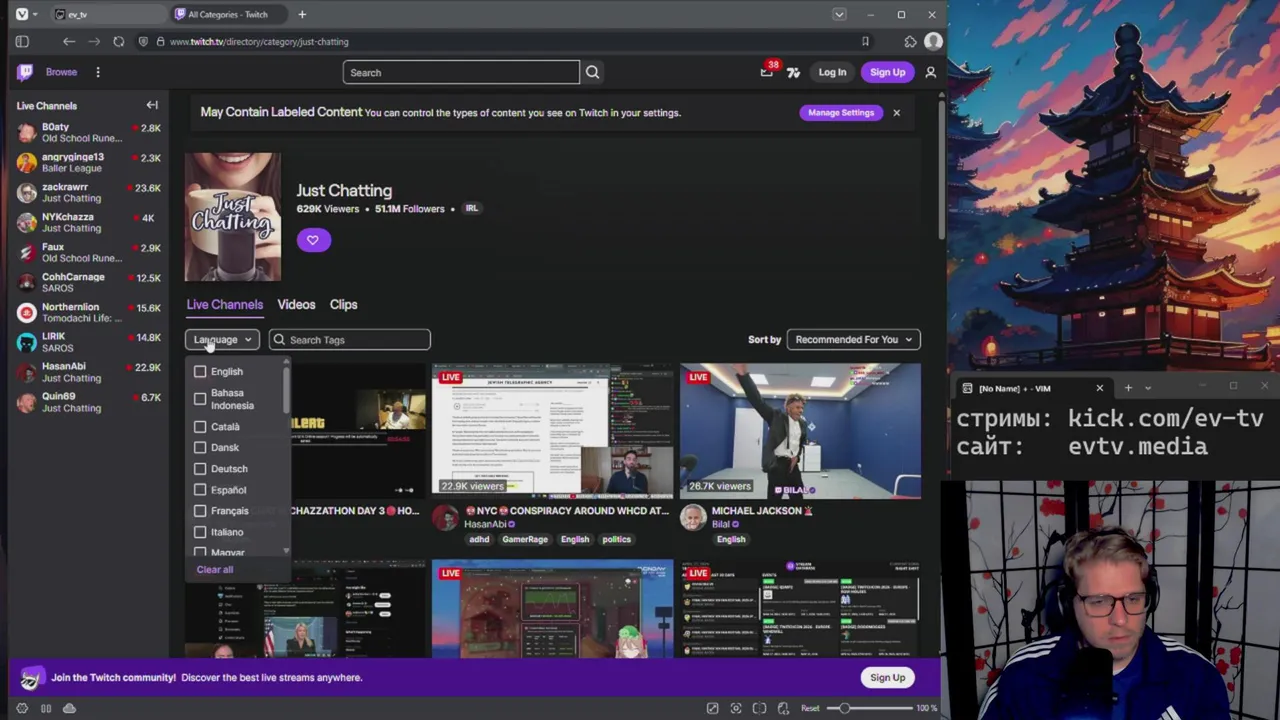Open the Vivaldi browser menu icon
This screenshot has width=1280, height=720.
[22, 14]
